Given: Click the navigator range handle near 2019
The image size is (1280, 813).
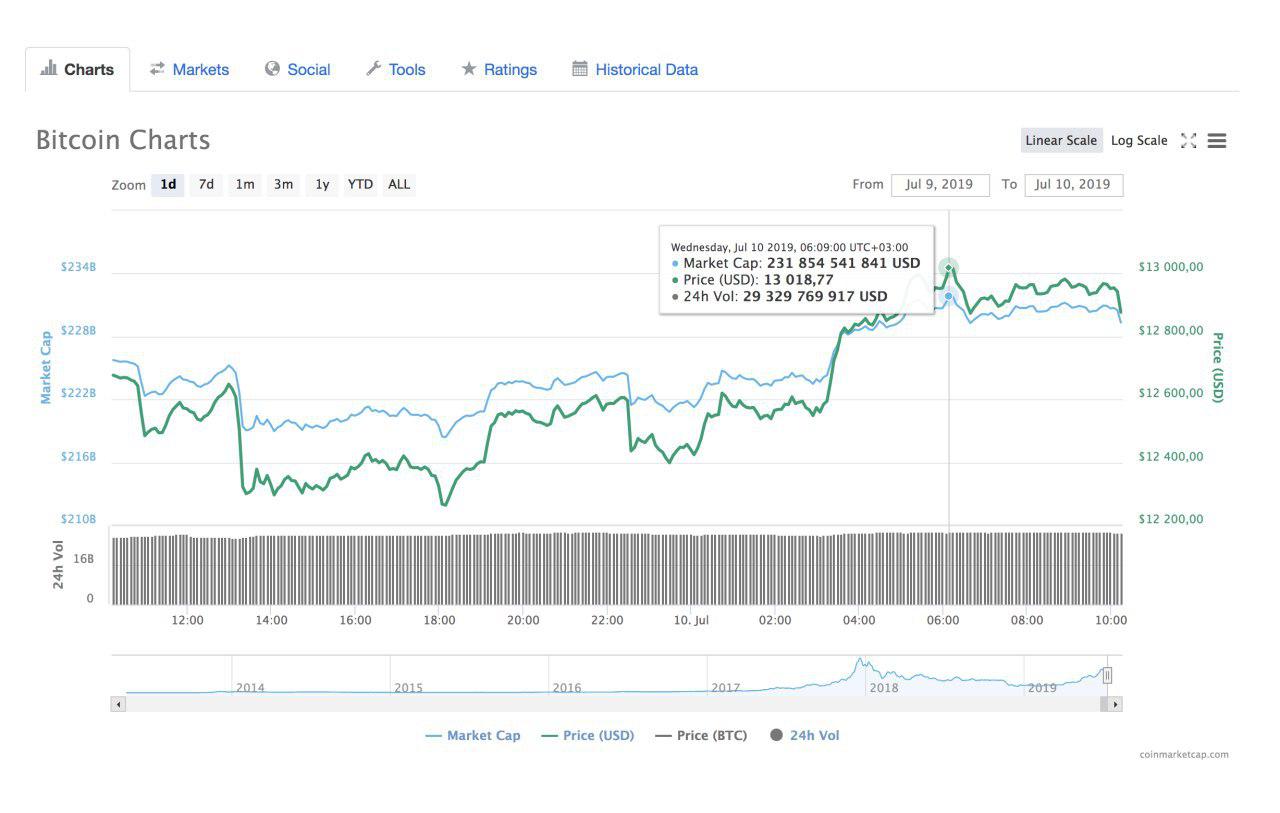Looking at the screenshot, I should pos(1107,675).
